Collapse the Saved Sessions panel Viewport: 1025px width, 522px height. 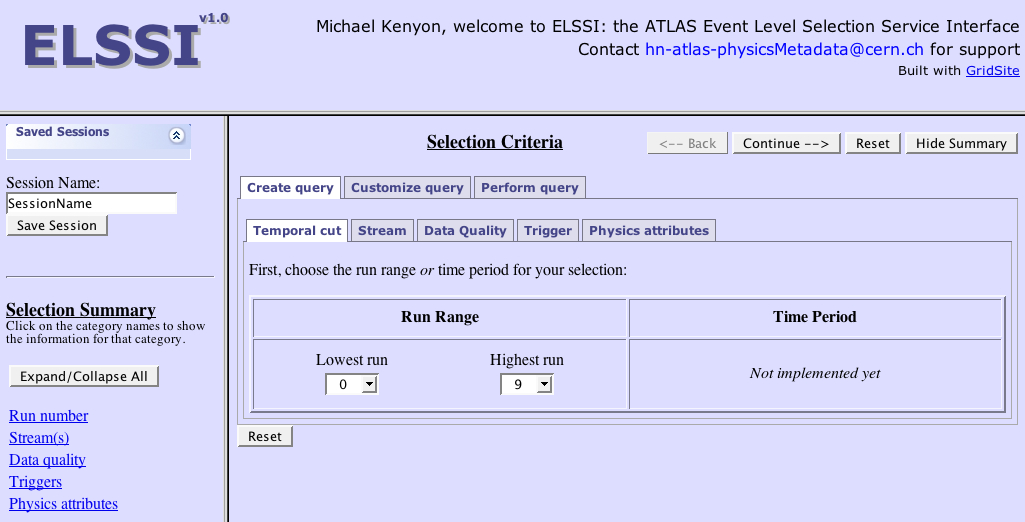pos(177,135)
